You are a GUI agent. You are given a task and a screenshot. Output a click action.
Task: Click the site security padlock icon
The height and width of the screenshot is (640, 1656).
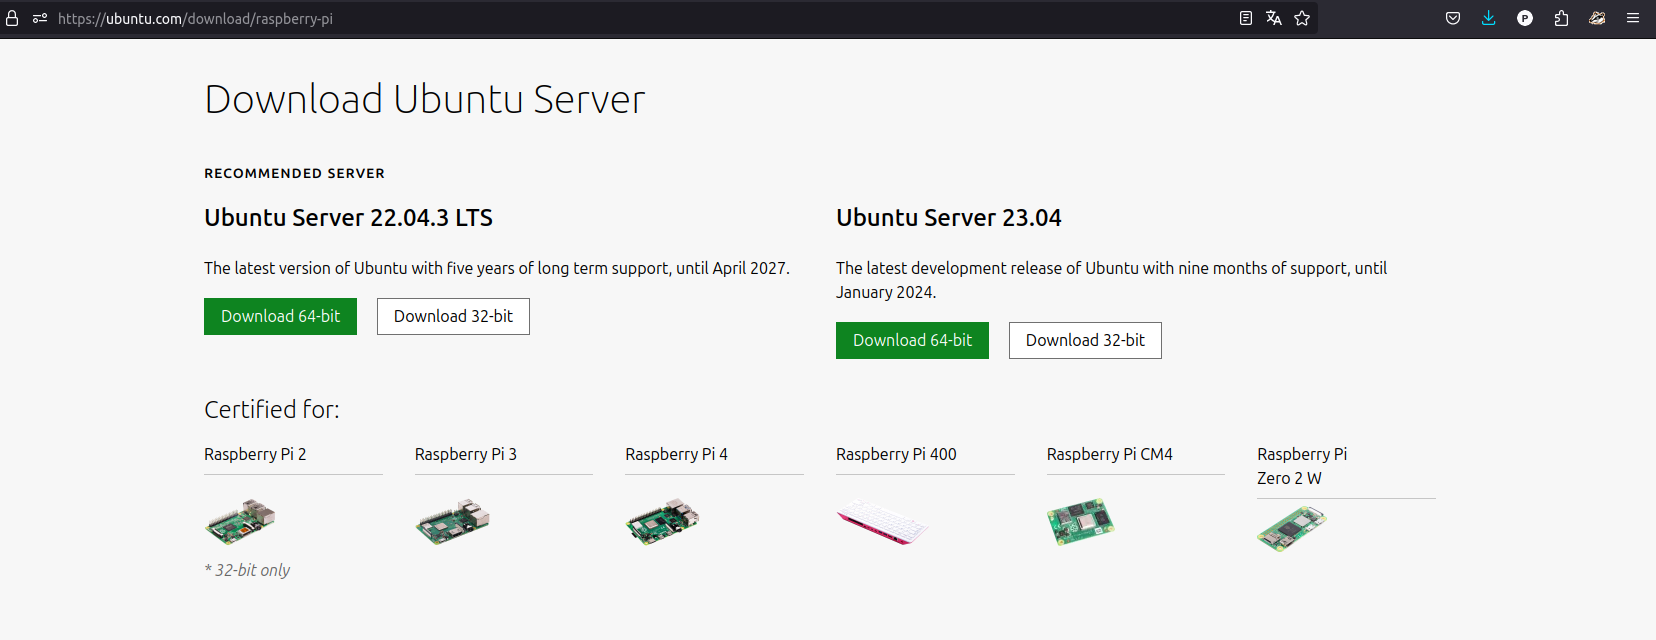[x=13, y=18]
